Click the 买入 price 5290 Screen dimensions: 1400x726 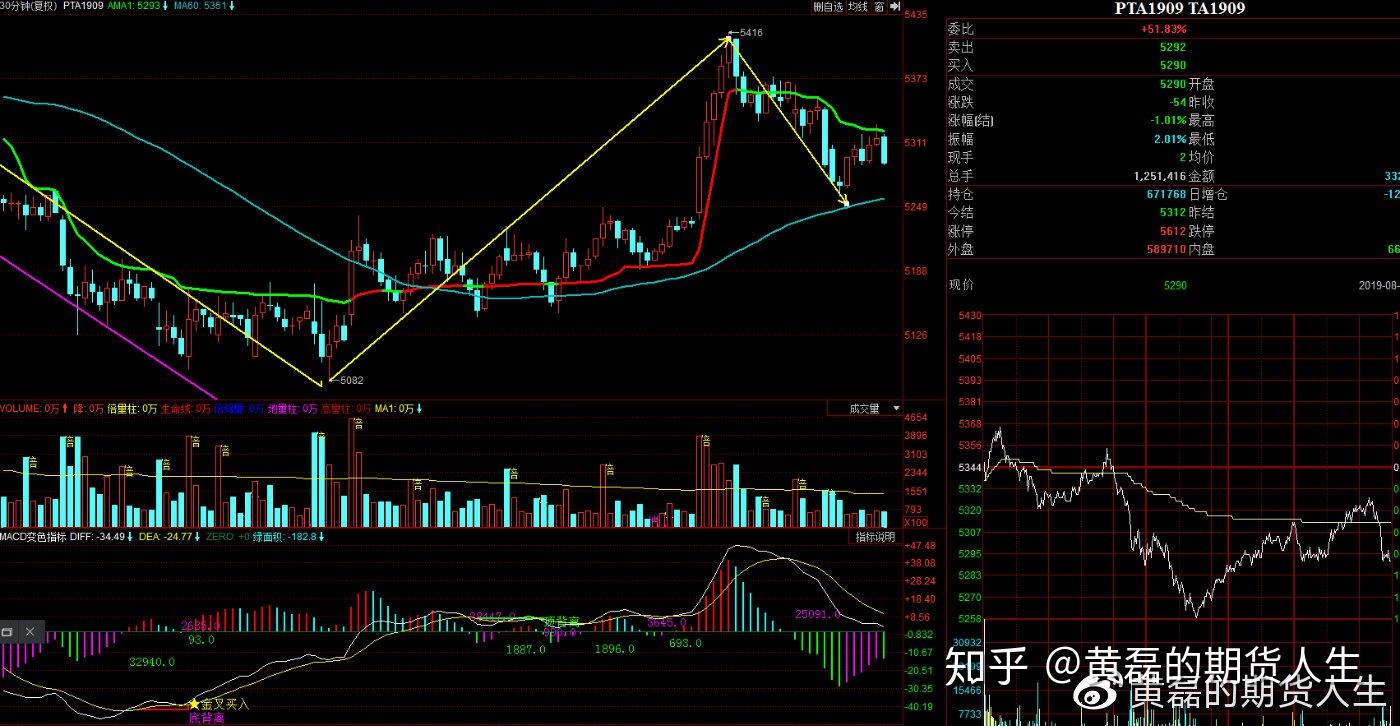[x=1173, y=65]
